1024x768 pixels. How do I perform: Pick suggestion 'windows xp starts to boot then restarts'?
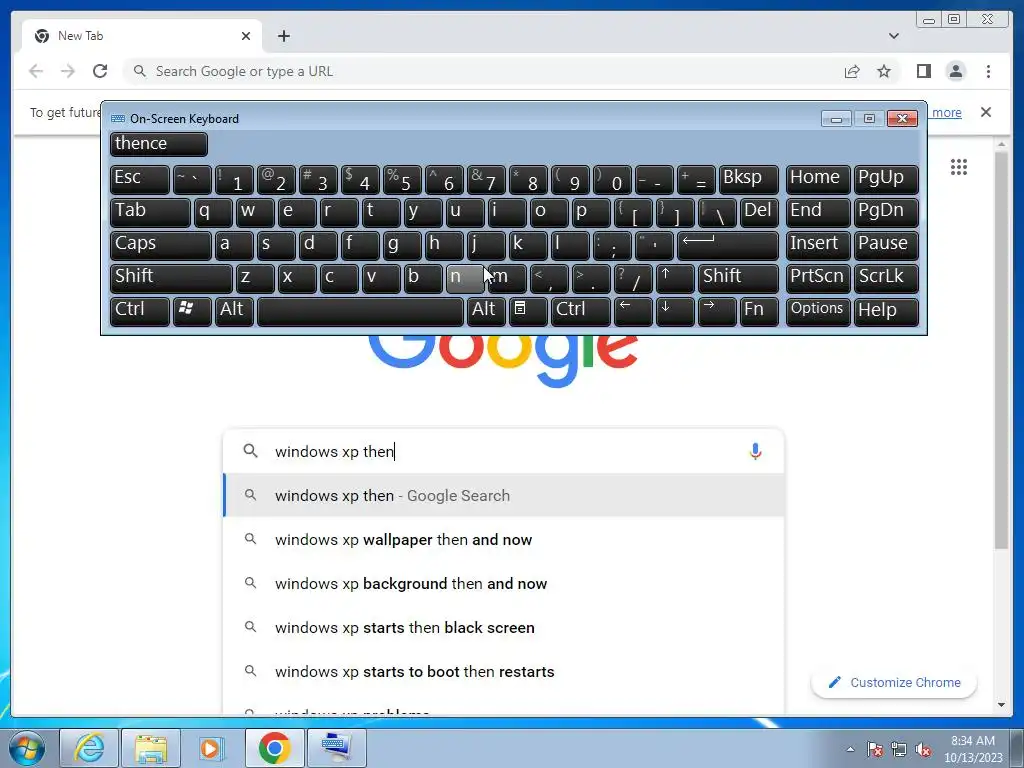tap(503, 671)
